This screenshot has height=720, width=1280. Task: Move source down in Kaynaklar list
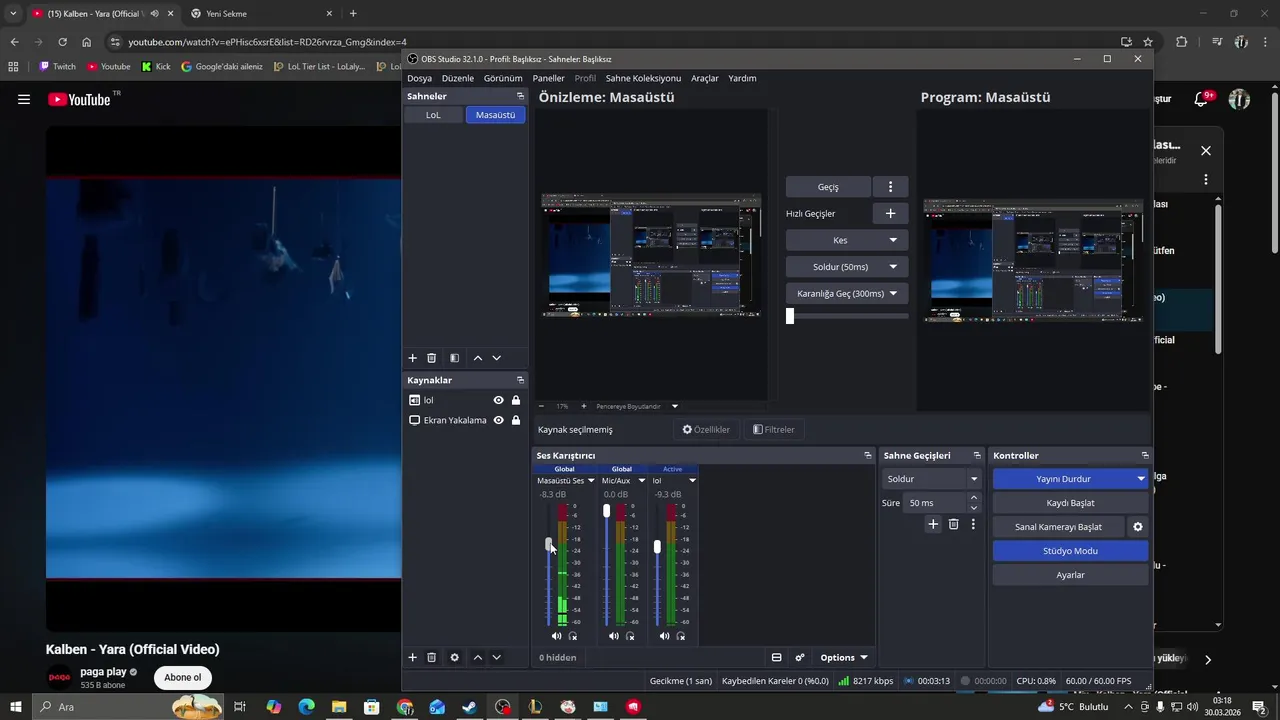coord(497,657)
